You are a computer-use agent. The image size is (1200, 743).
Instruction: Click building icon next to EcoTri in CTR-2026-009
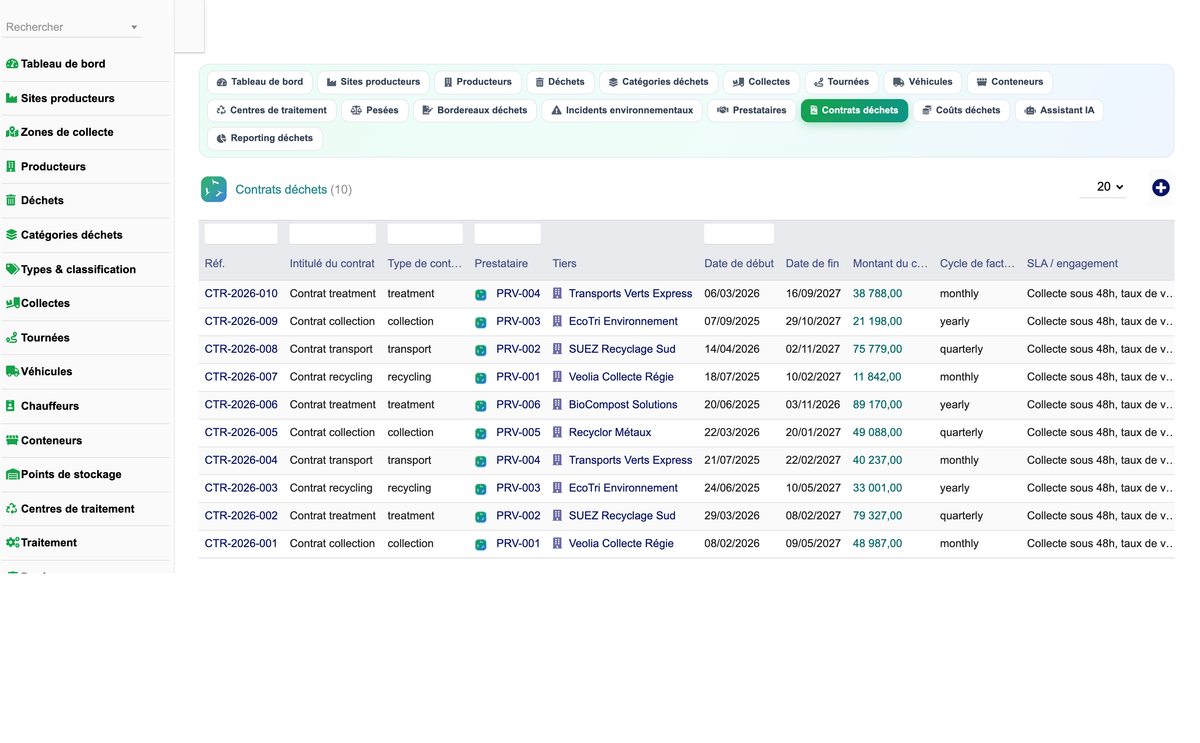coord(558,321)
